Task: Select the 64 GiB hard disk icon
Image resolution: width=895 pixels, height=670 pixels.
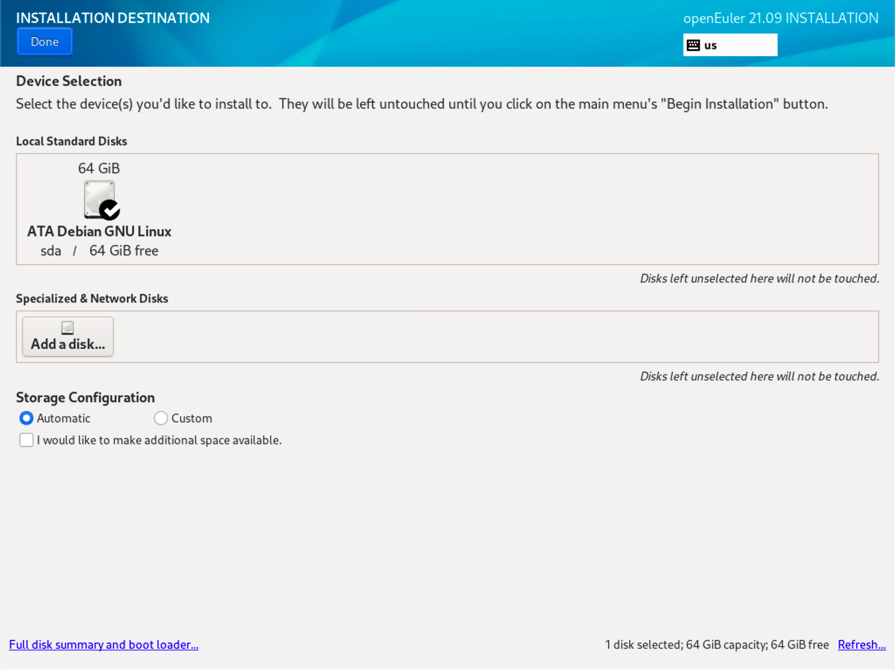Action: pyautogui.click(x=98, y=199)
